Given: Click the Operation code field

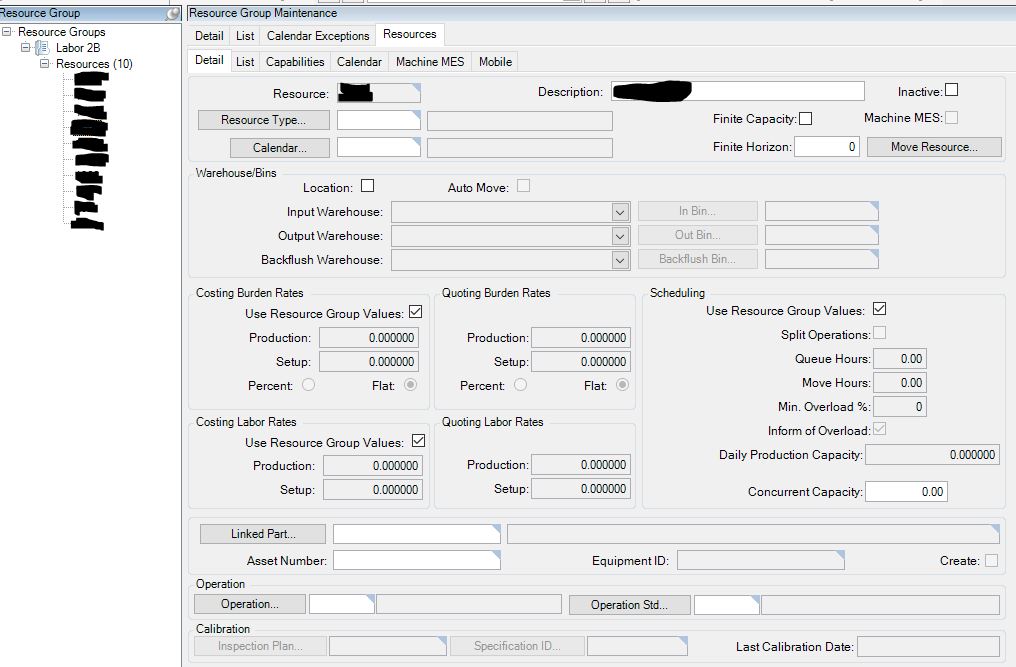Looking at the screenshot, I should [x=341, y=603].
